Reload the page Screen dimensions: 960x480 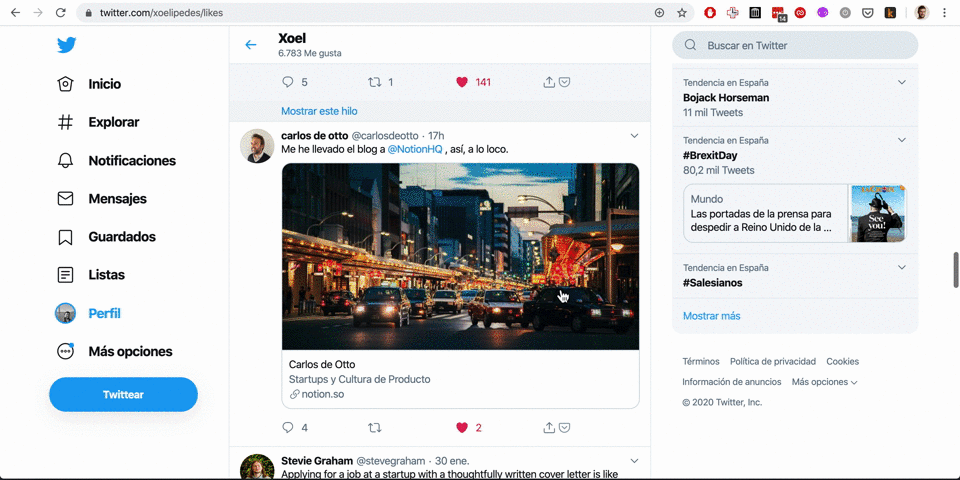click(x=61, y=12)
